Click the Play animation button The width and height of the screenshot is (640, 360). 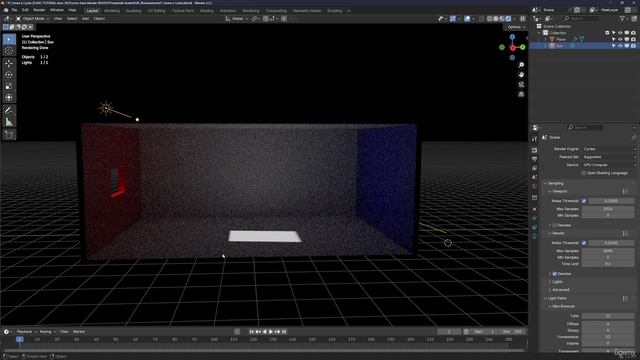click(271, 332)
